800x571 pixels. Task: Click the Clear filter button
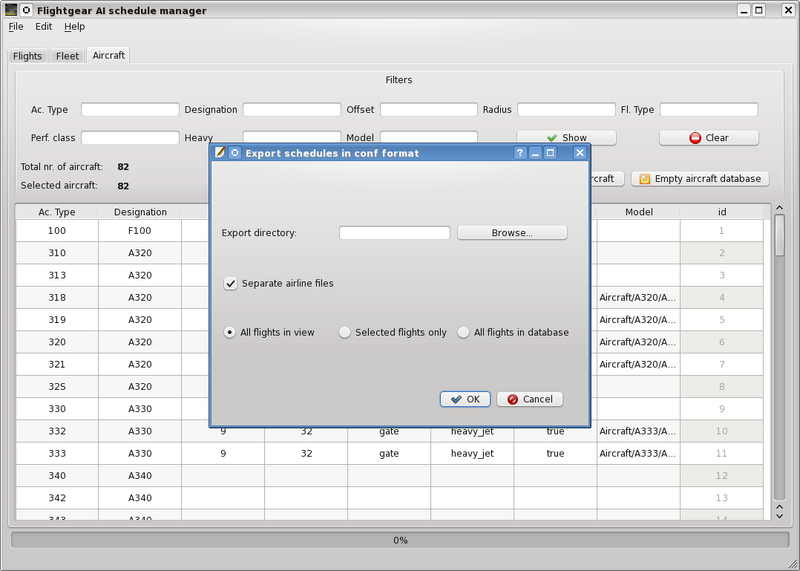point(709,138)
